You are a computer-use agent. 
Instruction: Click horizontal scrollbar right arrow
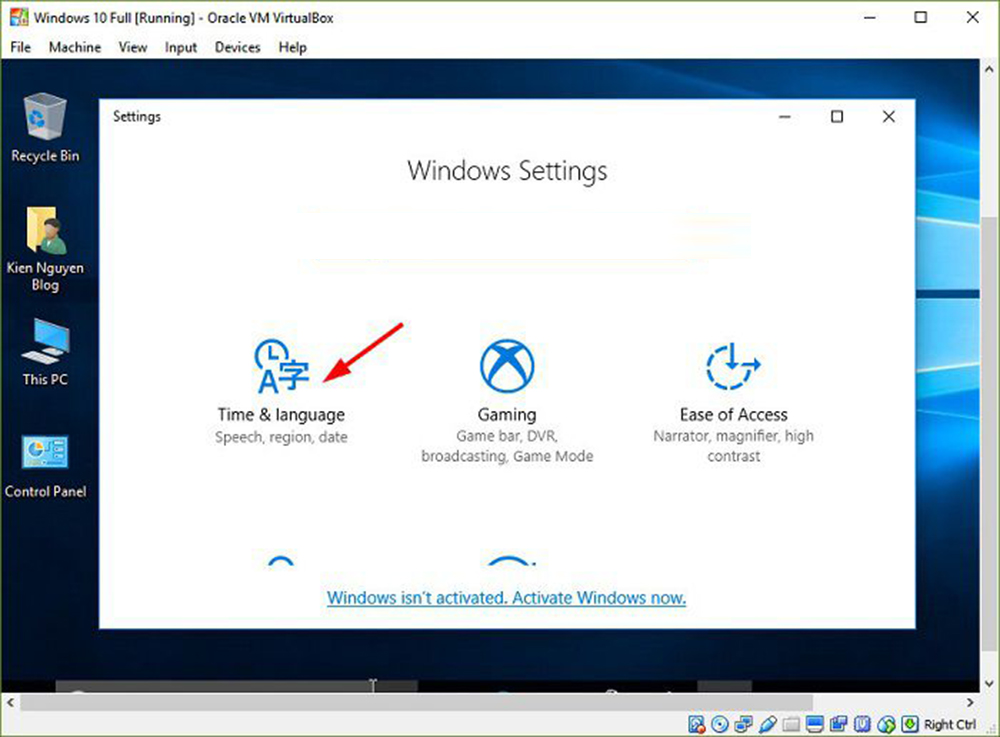point(970,703)
